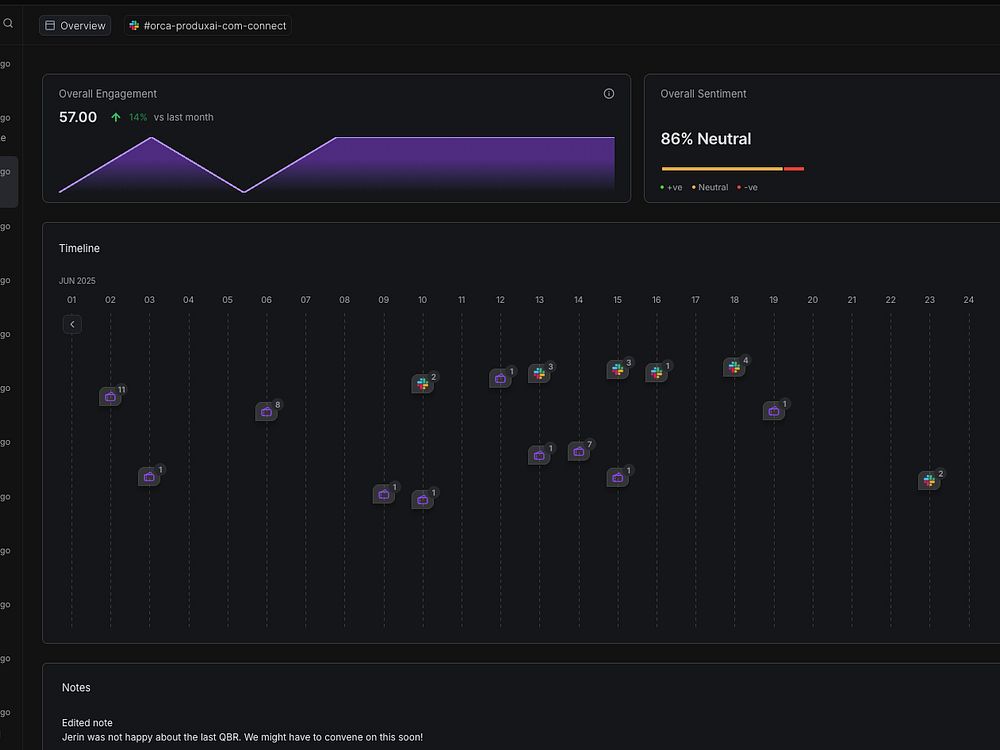Open the Slack marker with 4 on Jun 18
Screen dimensions: 1000x750
coord(734,367)
